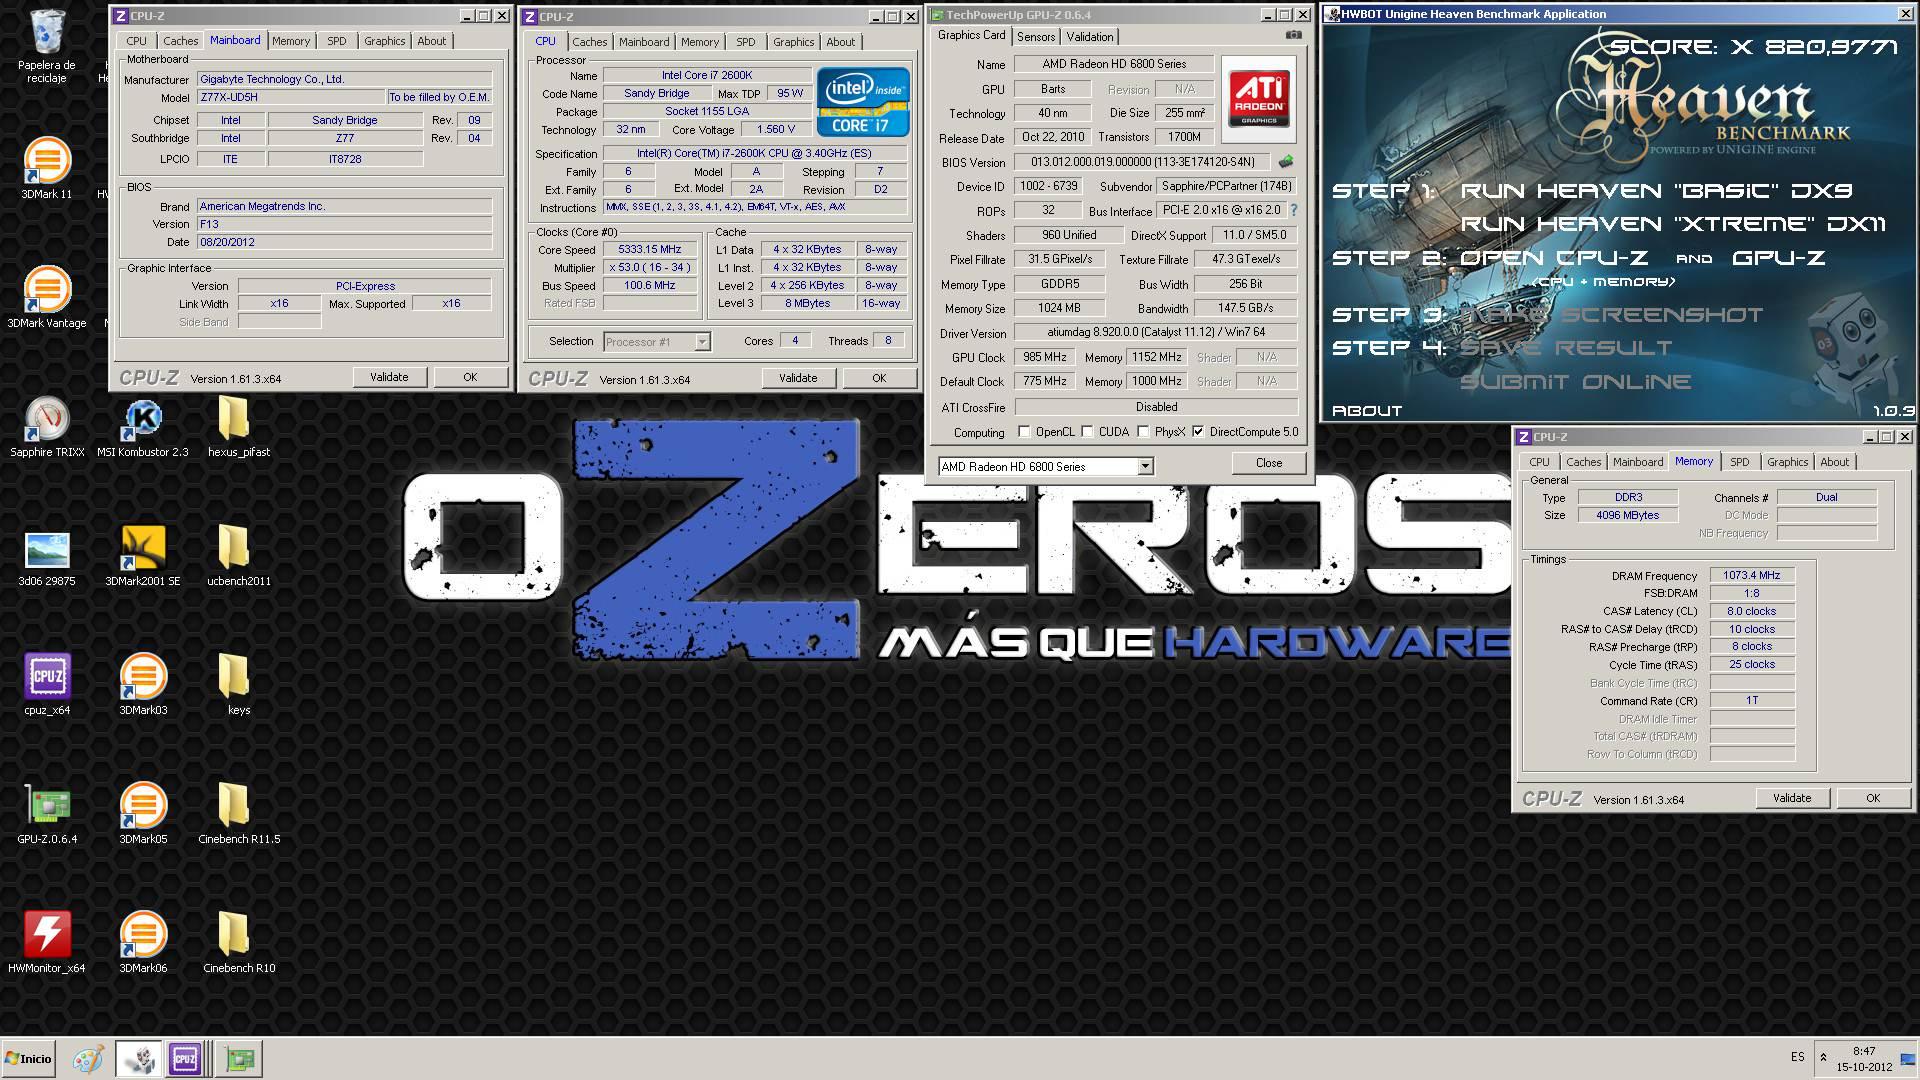Click the CPU-Z taskbar button
Image resolution: width=1920 pixels, height=1080 pixels.
tap(185, 1058)
